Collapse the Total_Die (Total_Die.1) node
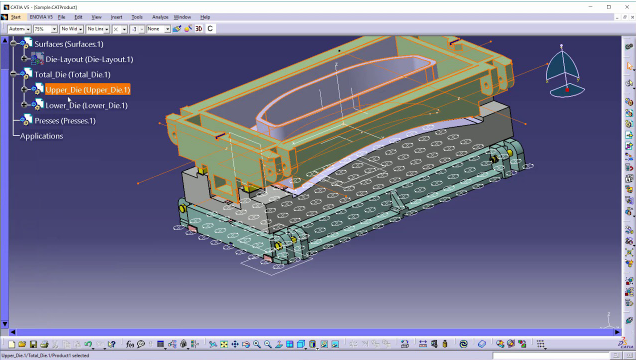The width and height of the screenshot is (636, 360). [13, 74]
